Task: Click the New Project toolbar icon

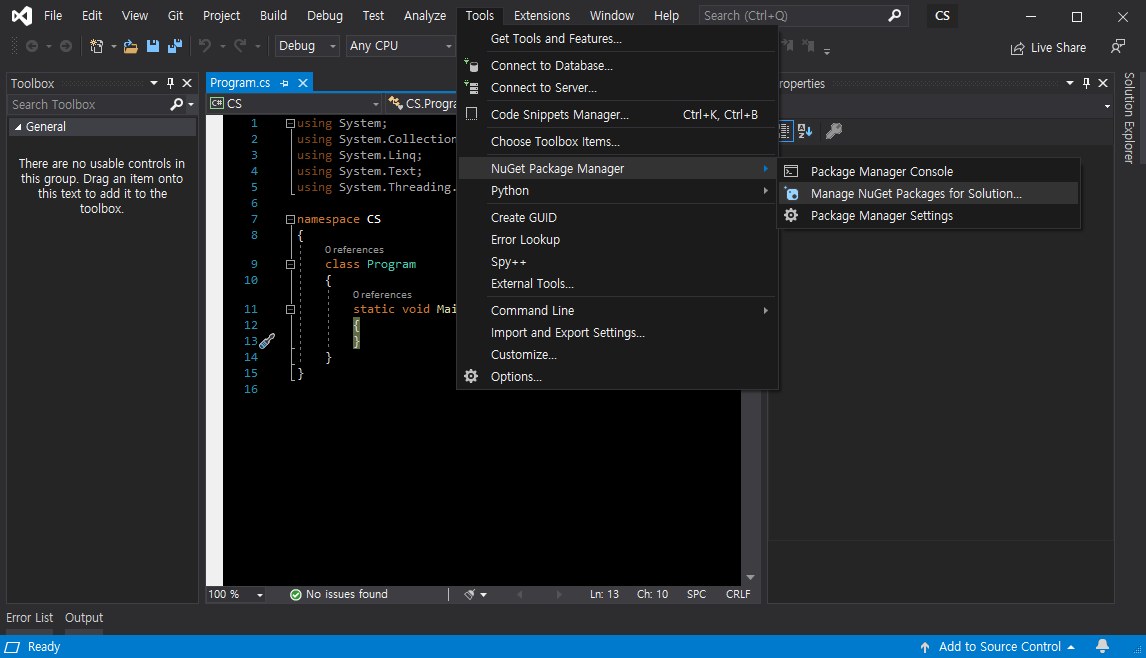Action: tap(96, 46)
